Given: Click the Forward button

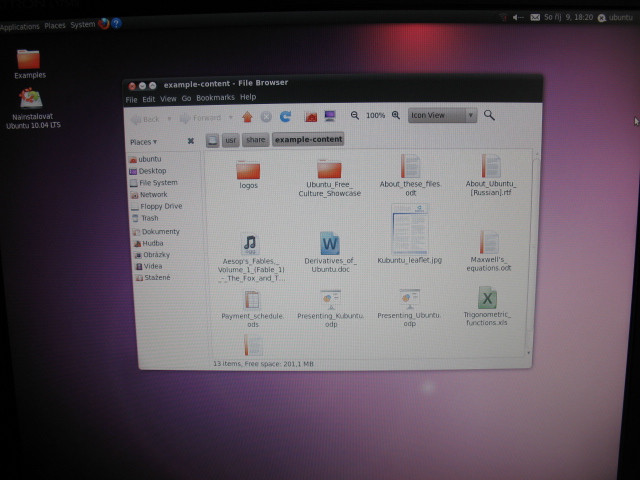Looking at the screenshot, I should pos(201,118).
